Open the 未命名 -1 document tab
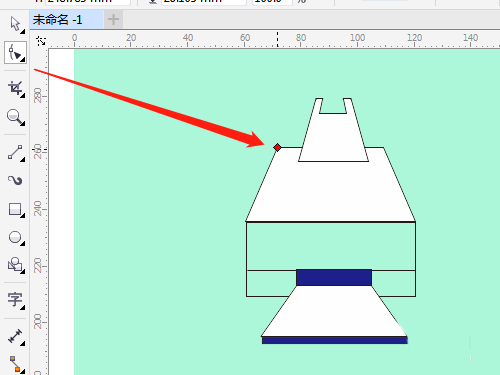 [67, 20]
